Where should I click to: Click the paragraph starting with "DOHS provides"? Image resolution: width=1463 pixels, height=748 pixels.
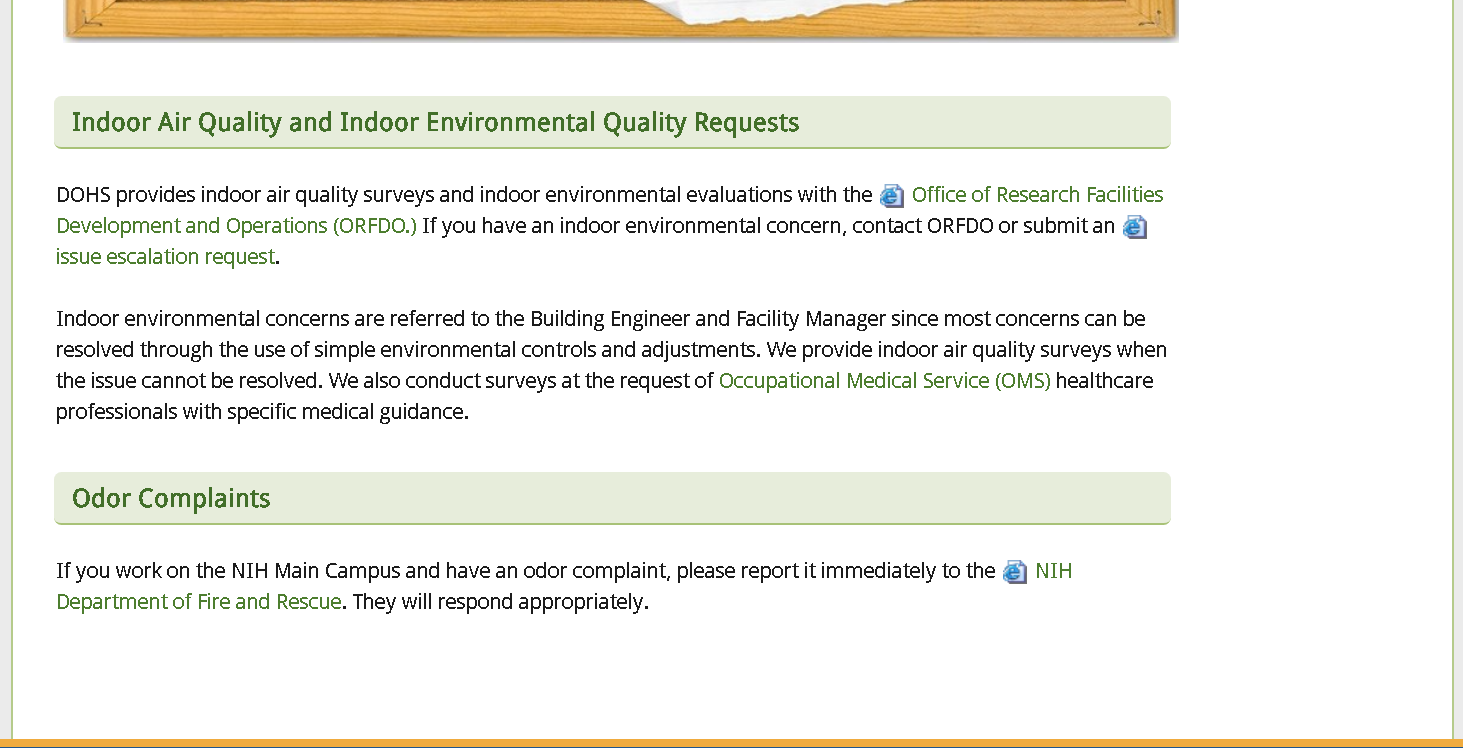tap(465, 195)
